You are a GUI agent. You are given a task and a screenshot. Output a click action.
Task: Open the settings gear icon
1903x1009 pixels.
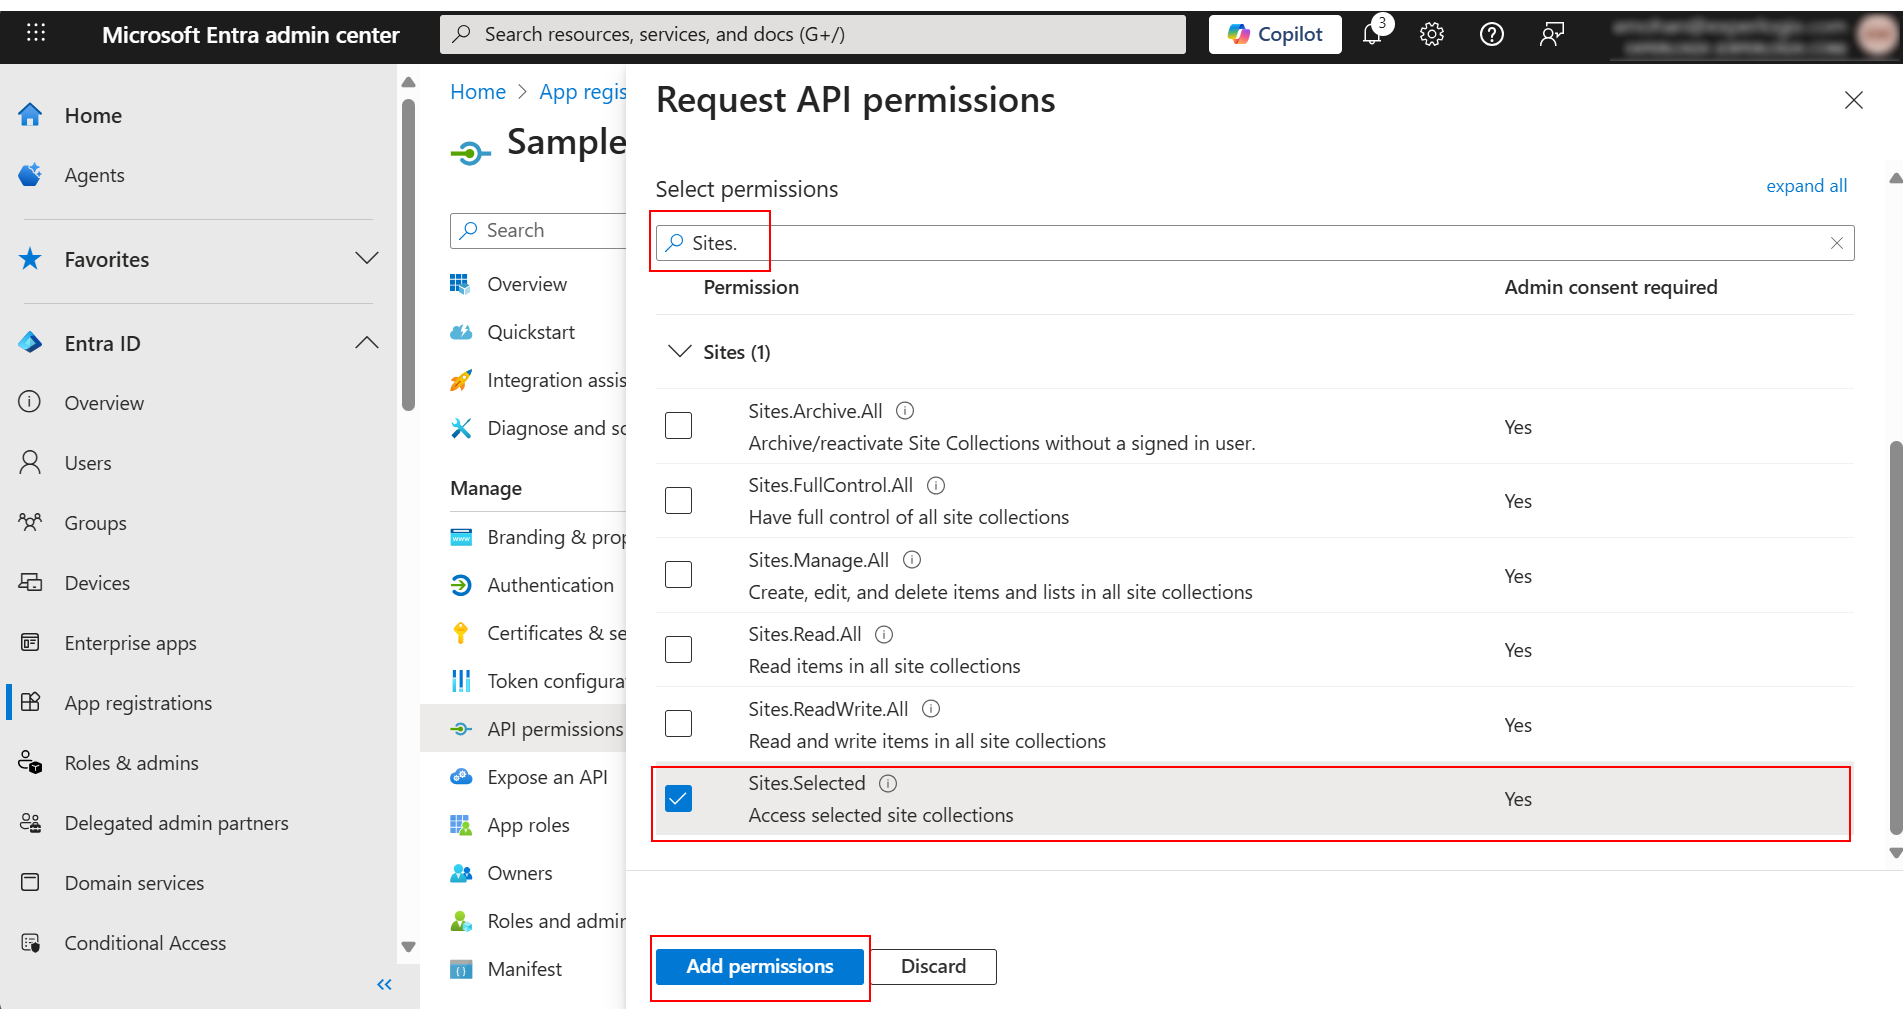1432,34
